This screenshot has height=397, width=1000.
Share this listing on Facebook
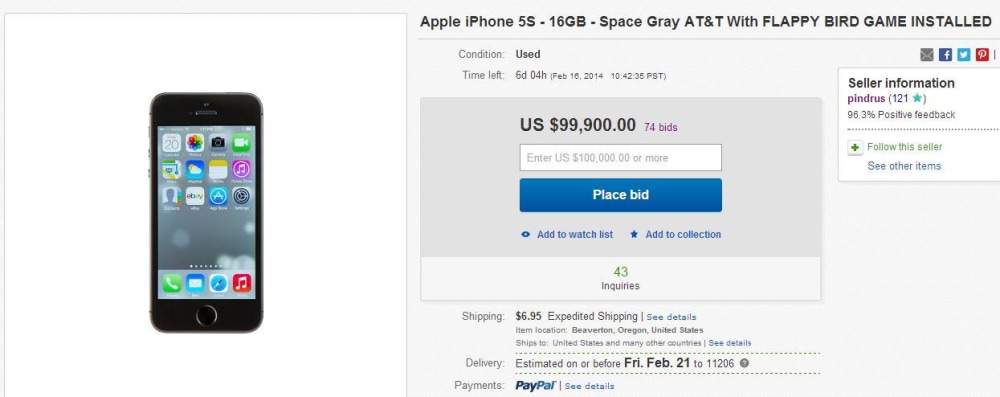click(945, 55)
